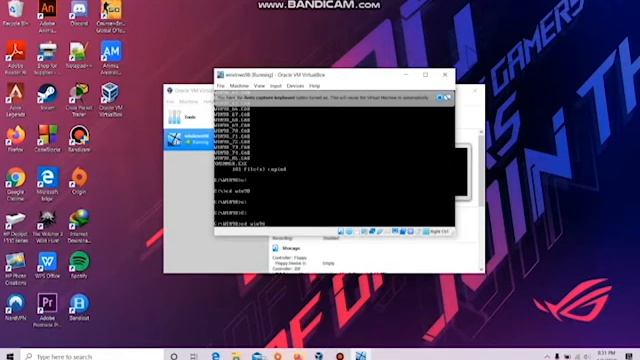Open the Windows Start menu
Viewport: 640px width, 360px height.
[10, 356]
